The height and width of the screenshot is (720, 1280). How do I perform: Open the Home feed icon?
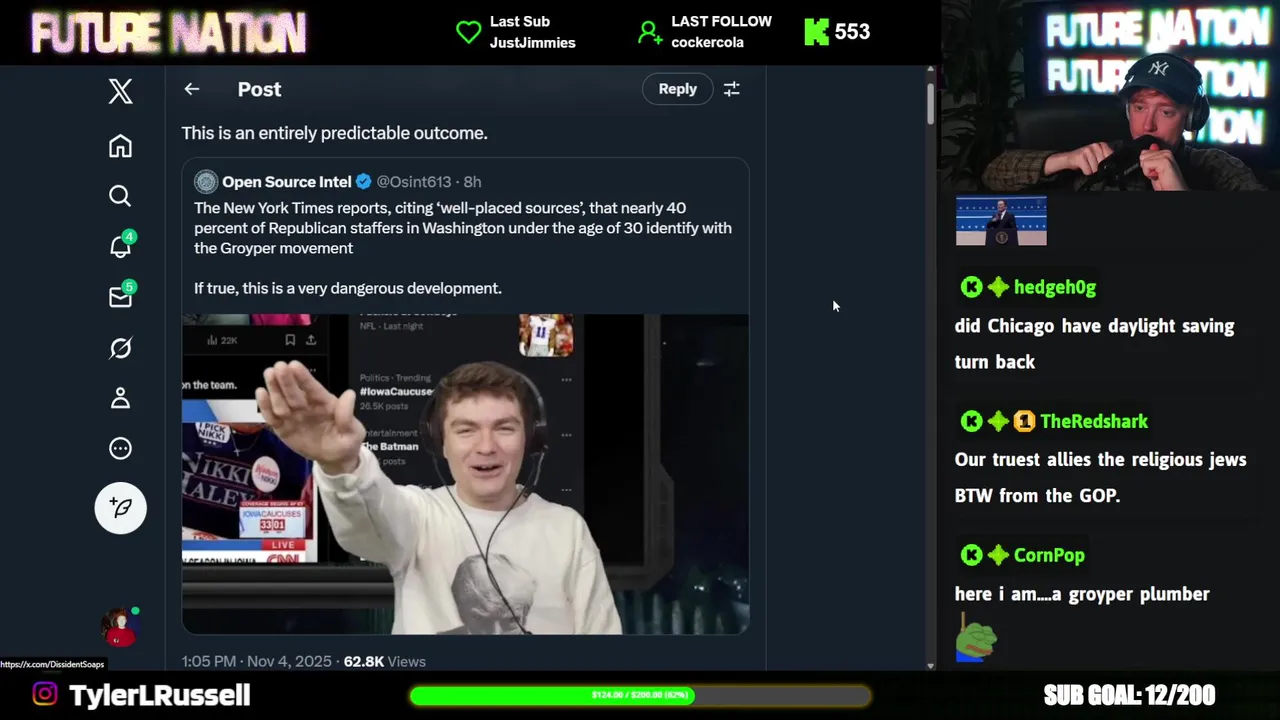tap(120, 146)
